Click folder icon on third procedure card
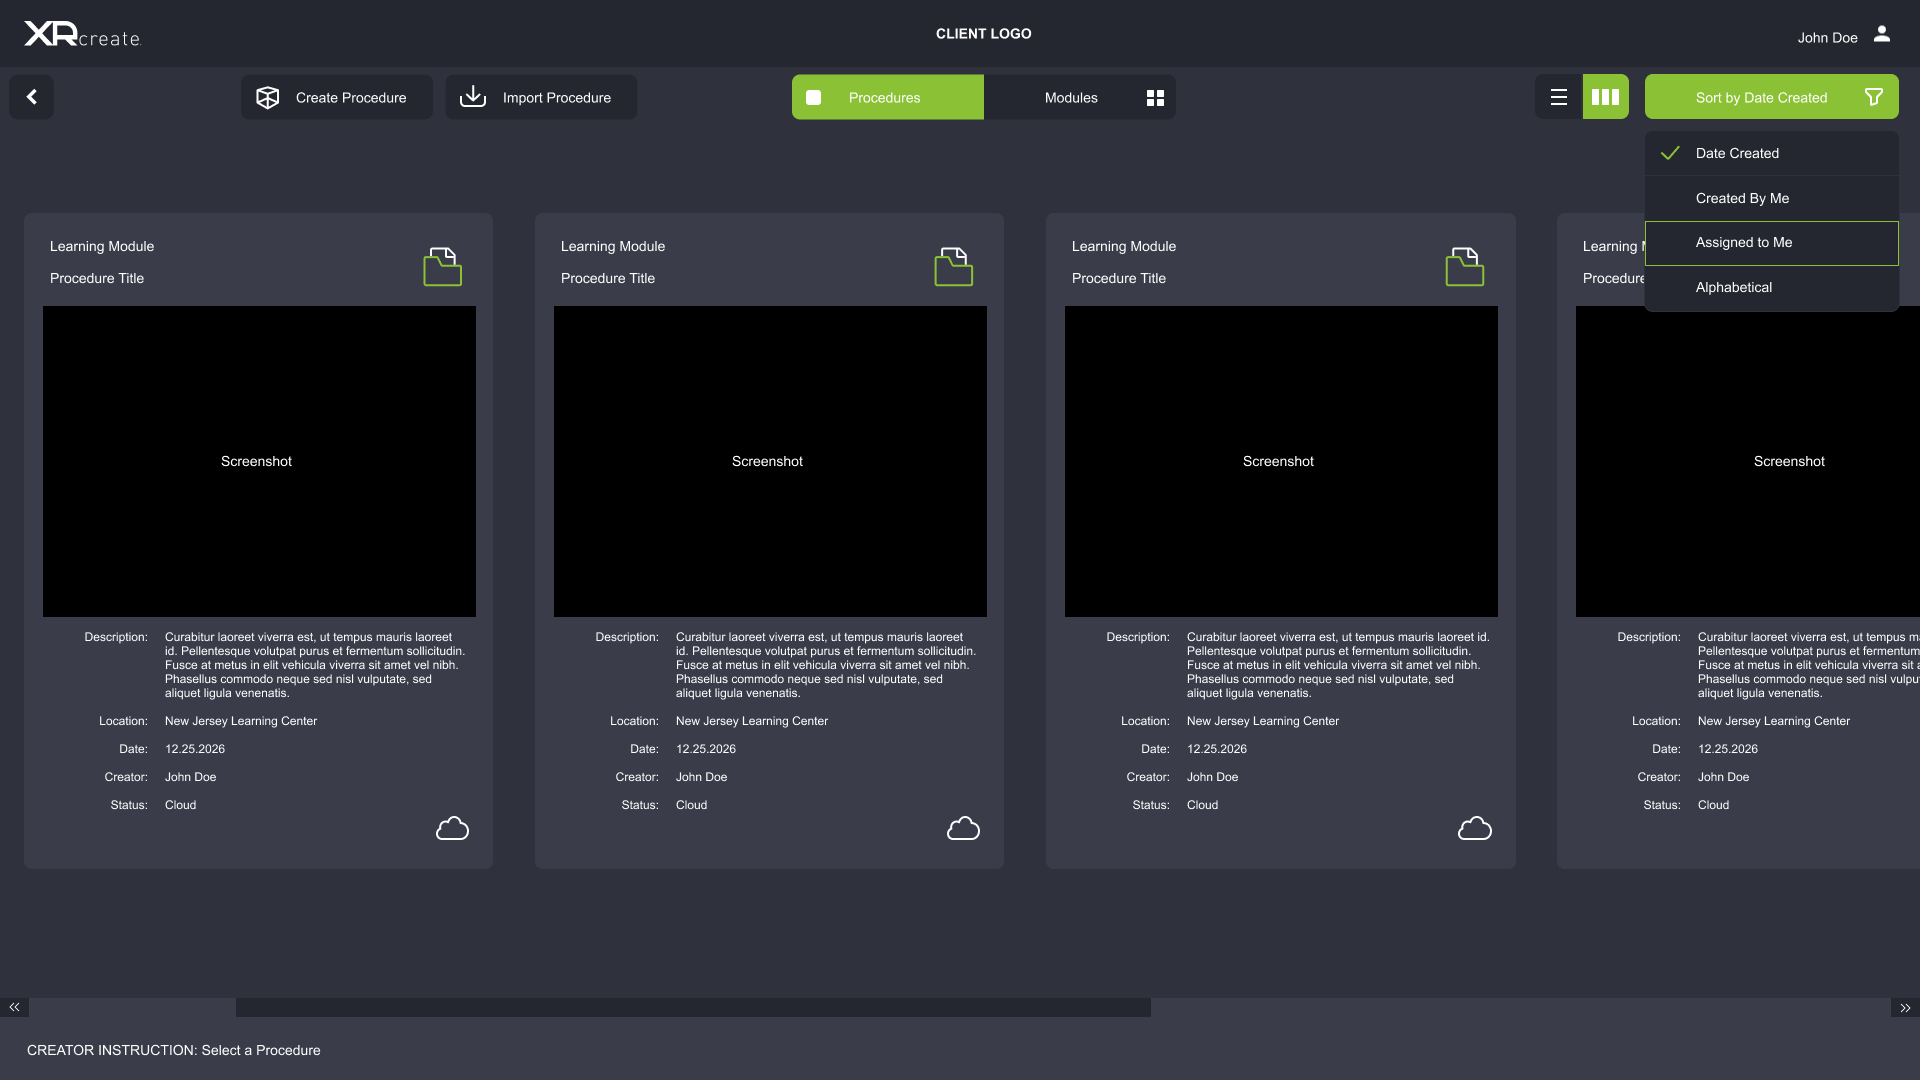The height and width of the screenshot is (1080, 1920). coord(1464,267)
